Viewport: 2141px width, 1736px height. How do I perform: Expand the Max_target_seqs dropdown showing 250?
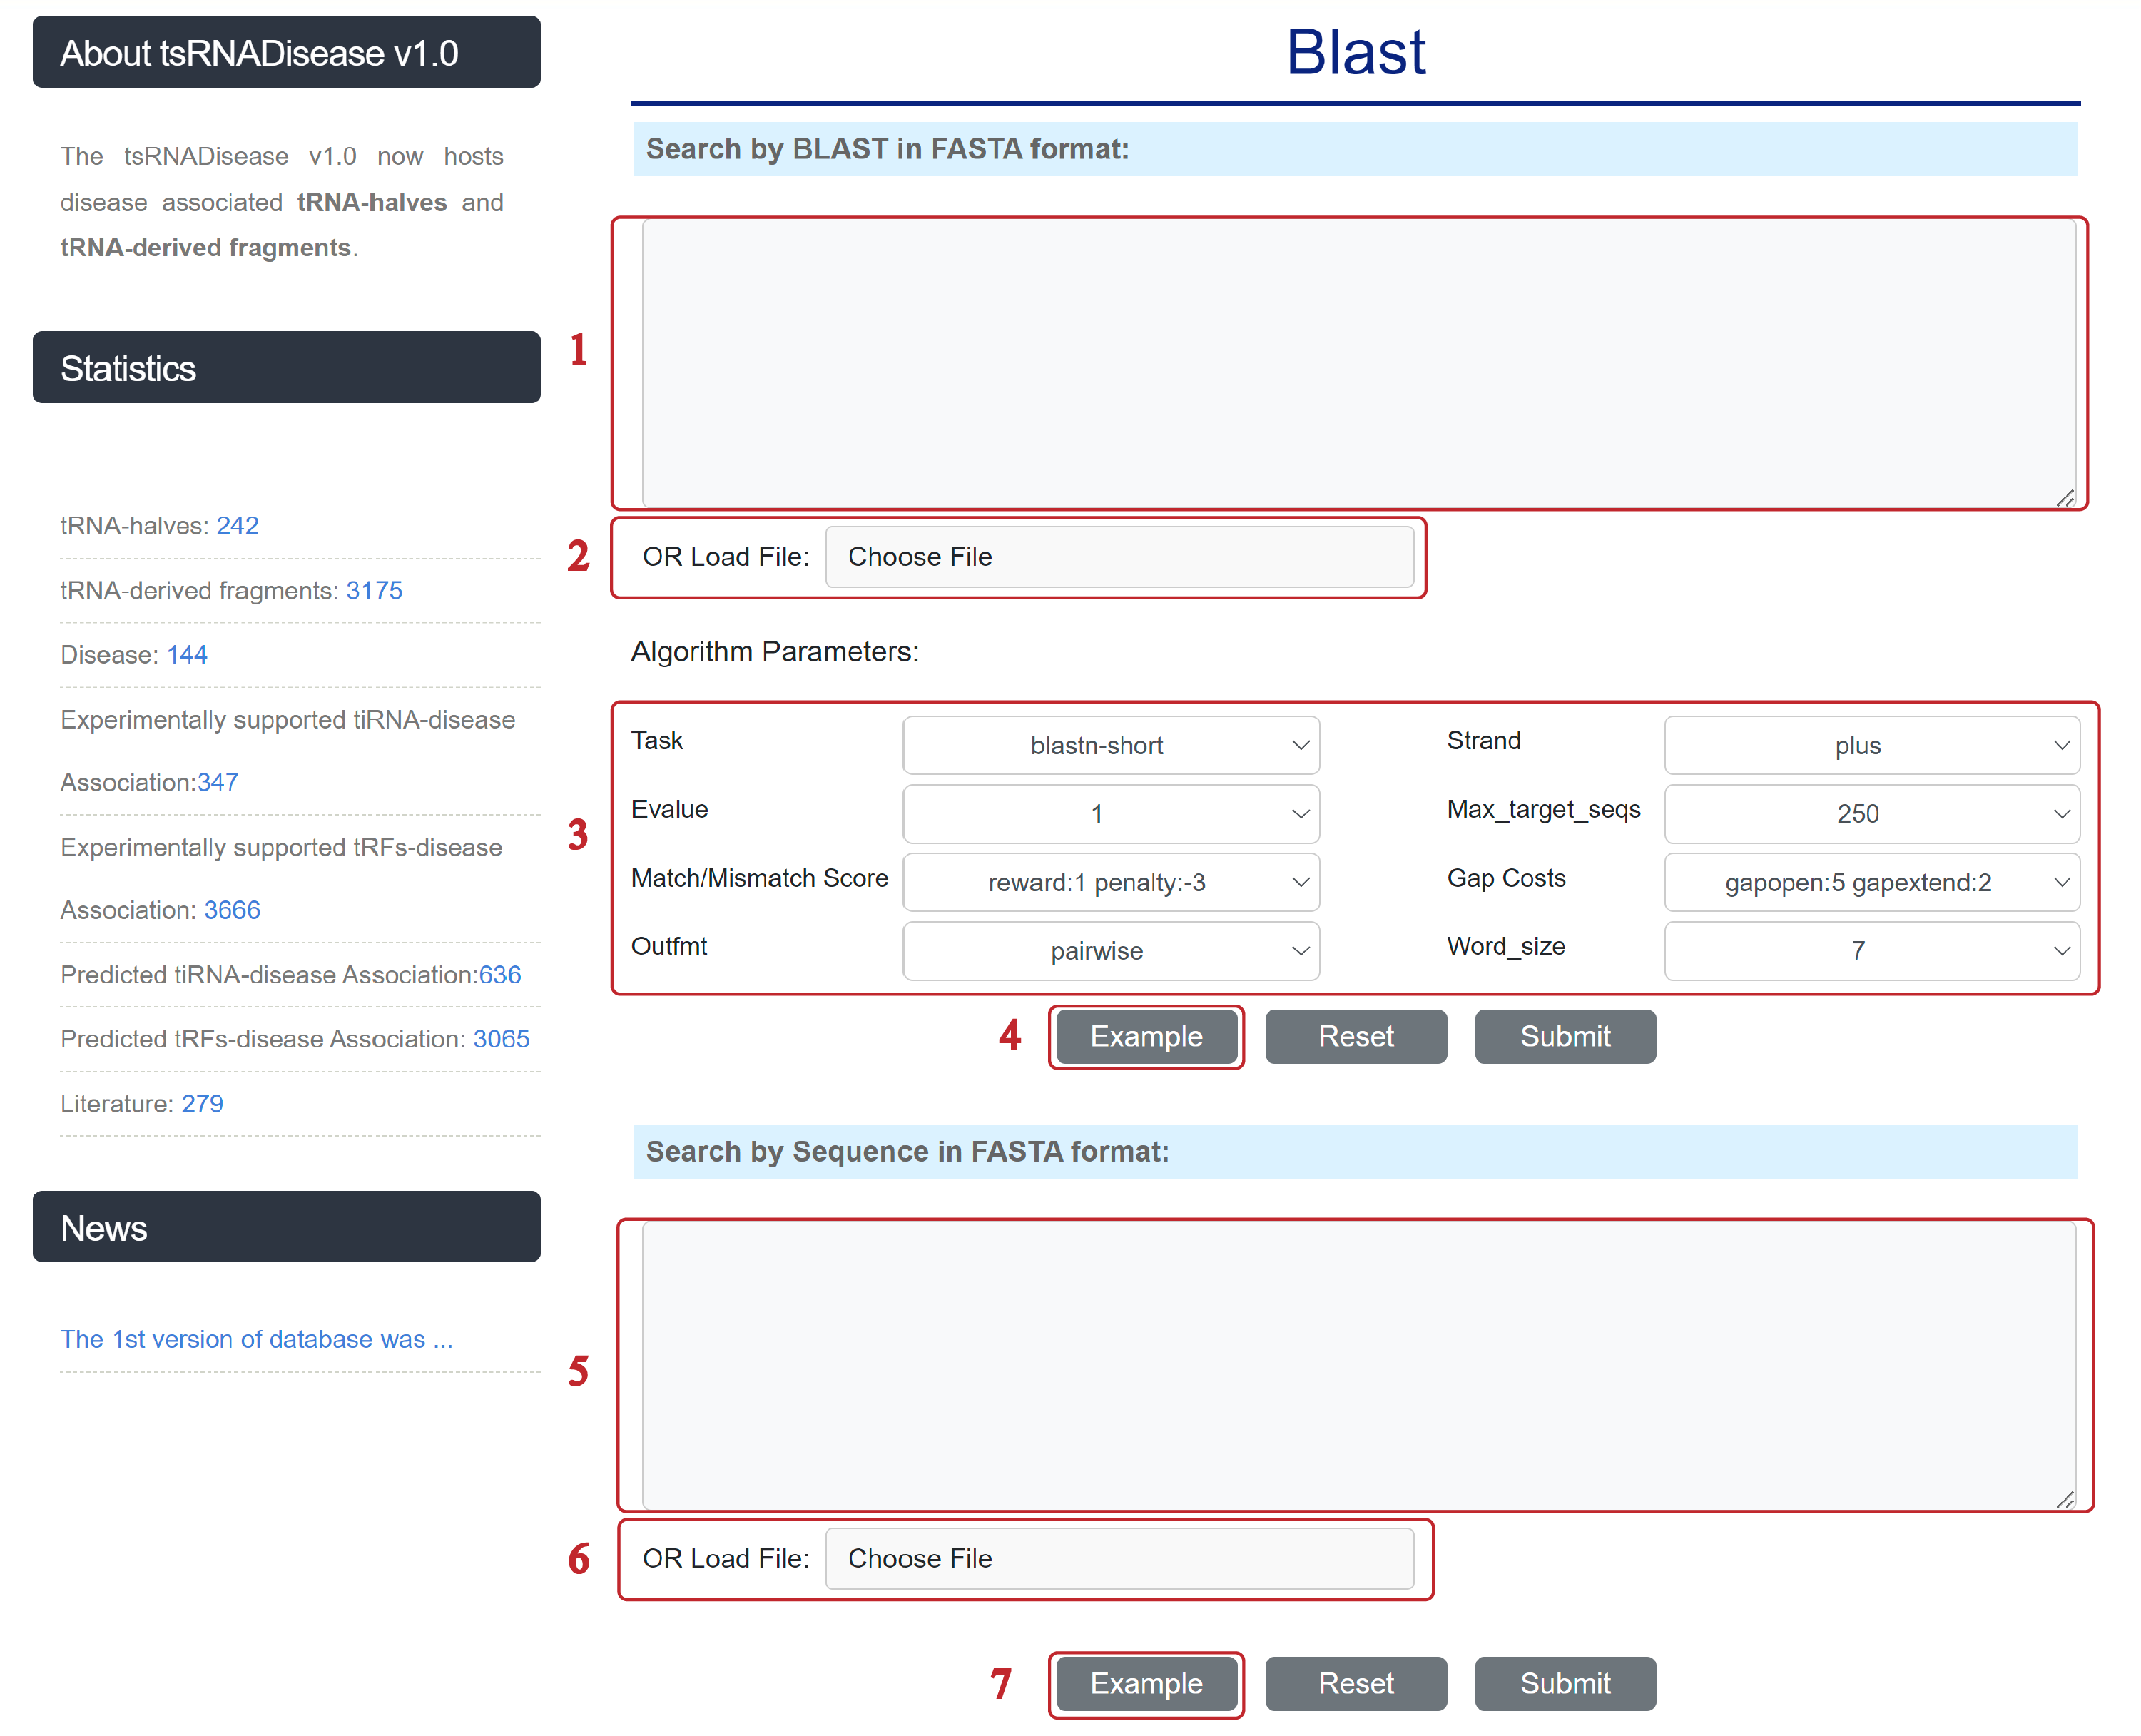(x=1871, y=814)
